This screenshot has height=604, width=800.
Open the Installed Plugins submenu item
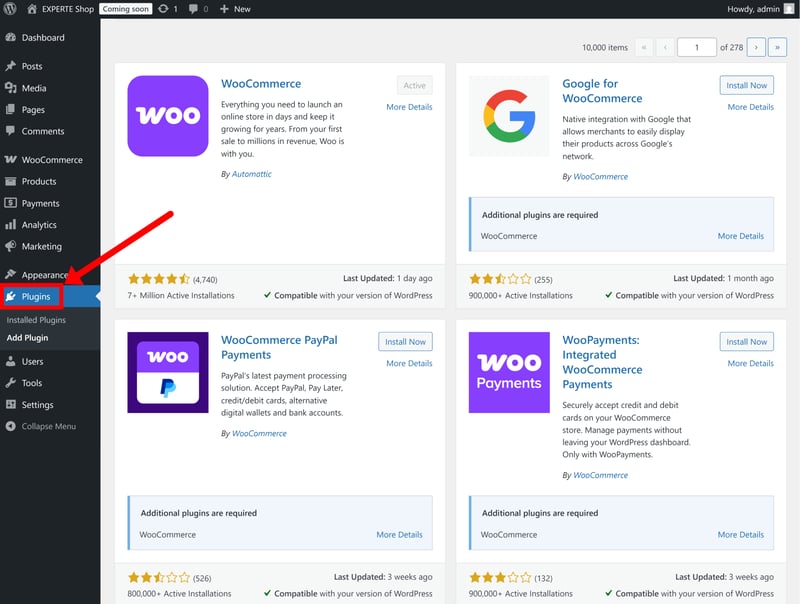(36, 320)
